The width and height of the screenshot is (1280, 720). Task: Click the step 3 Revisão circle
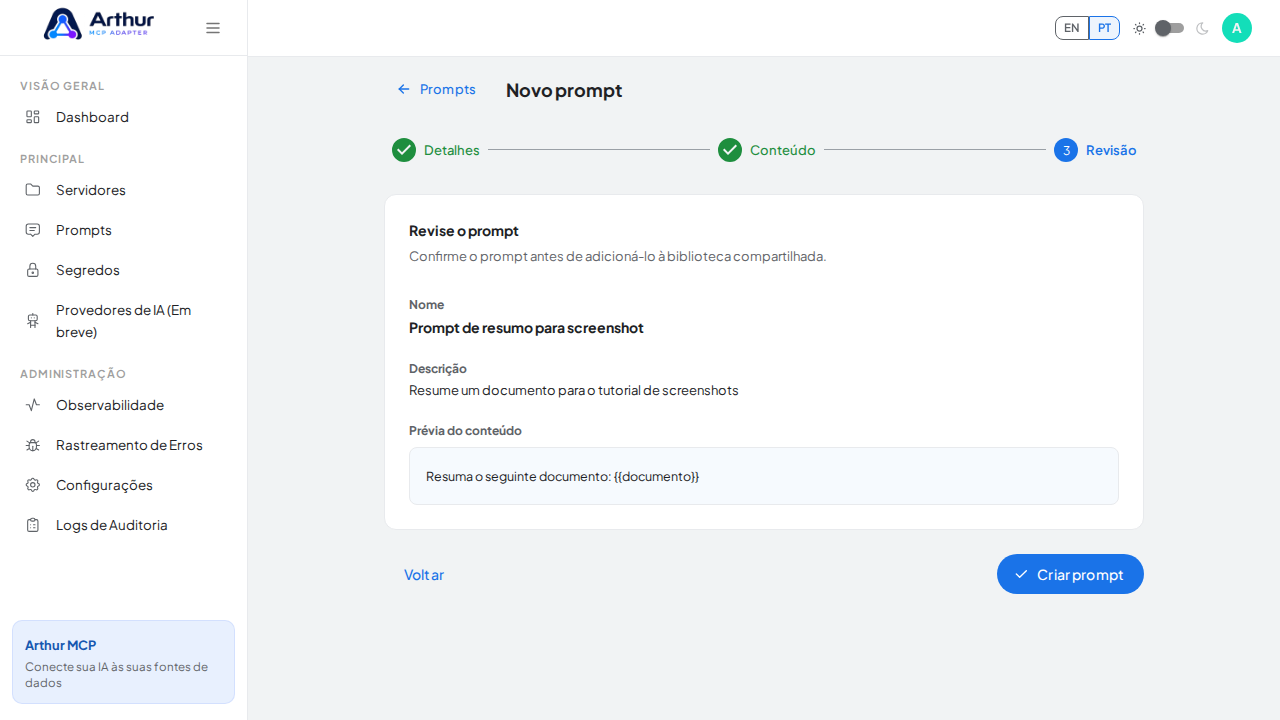(x=1066, y=150)
